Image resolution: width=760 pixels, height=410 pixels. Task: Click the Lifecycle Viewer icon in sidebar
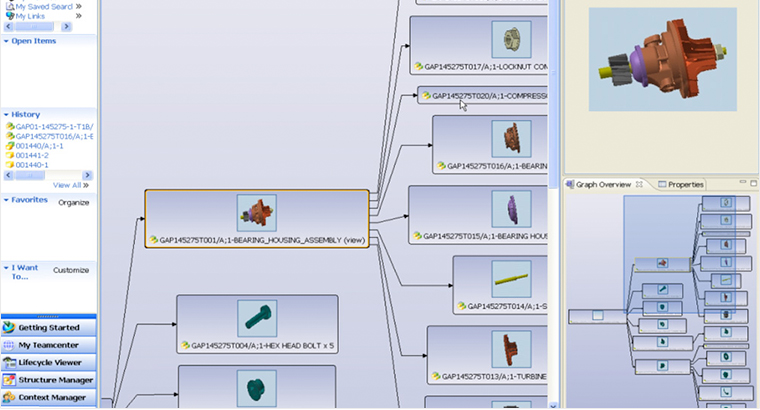pos(10,362)
